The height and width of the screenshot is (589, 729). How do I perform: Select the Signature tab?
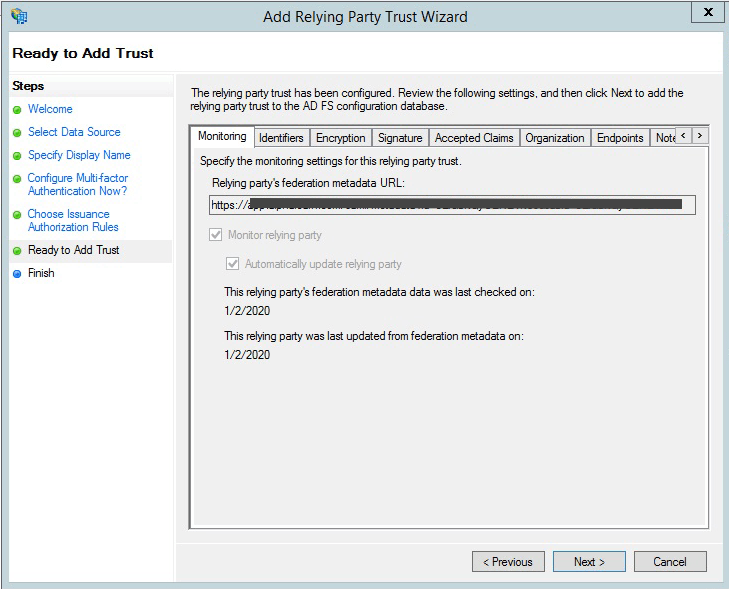click(400, 138)
